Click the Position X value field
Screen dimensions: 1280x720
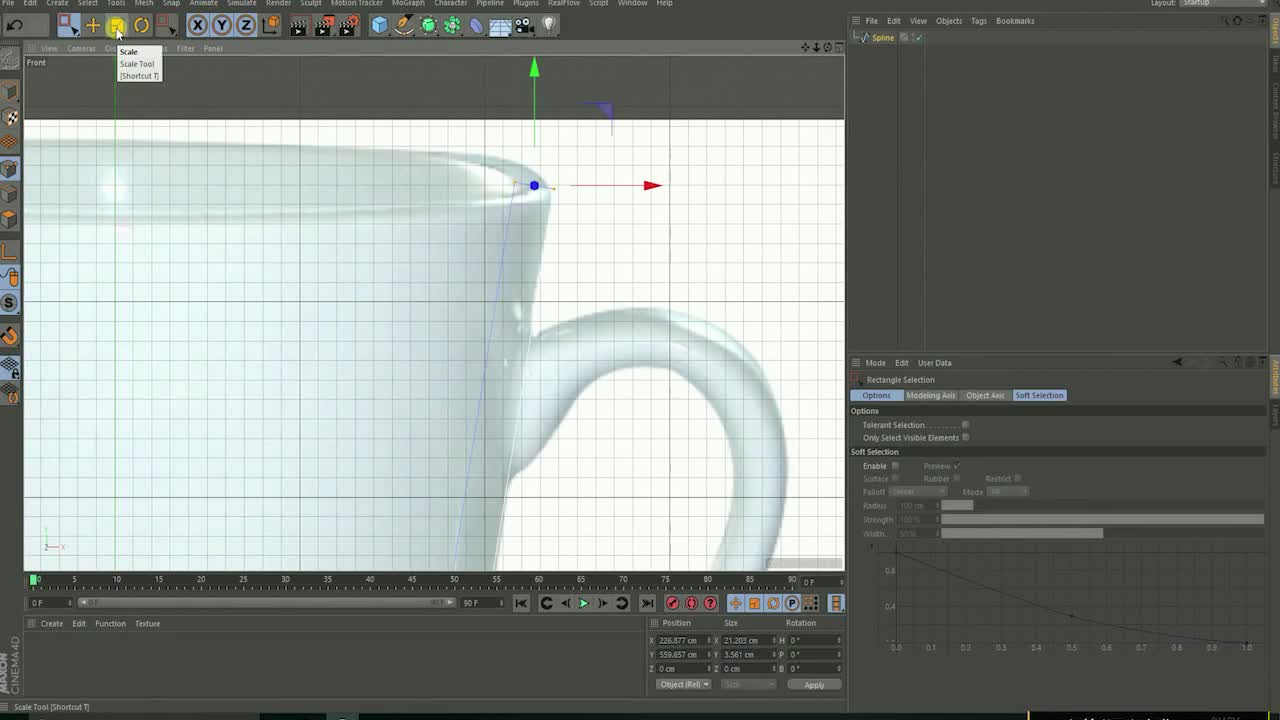[682, 640]
